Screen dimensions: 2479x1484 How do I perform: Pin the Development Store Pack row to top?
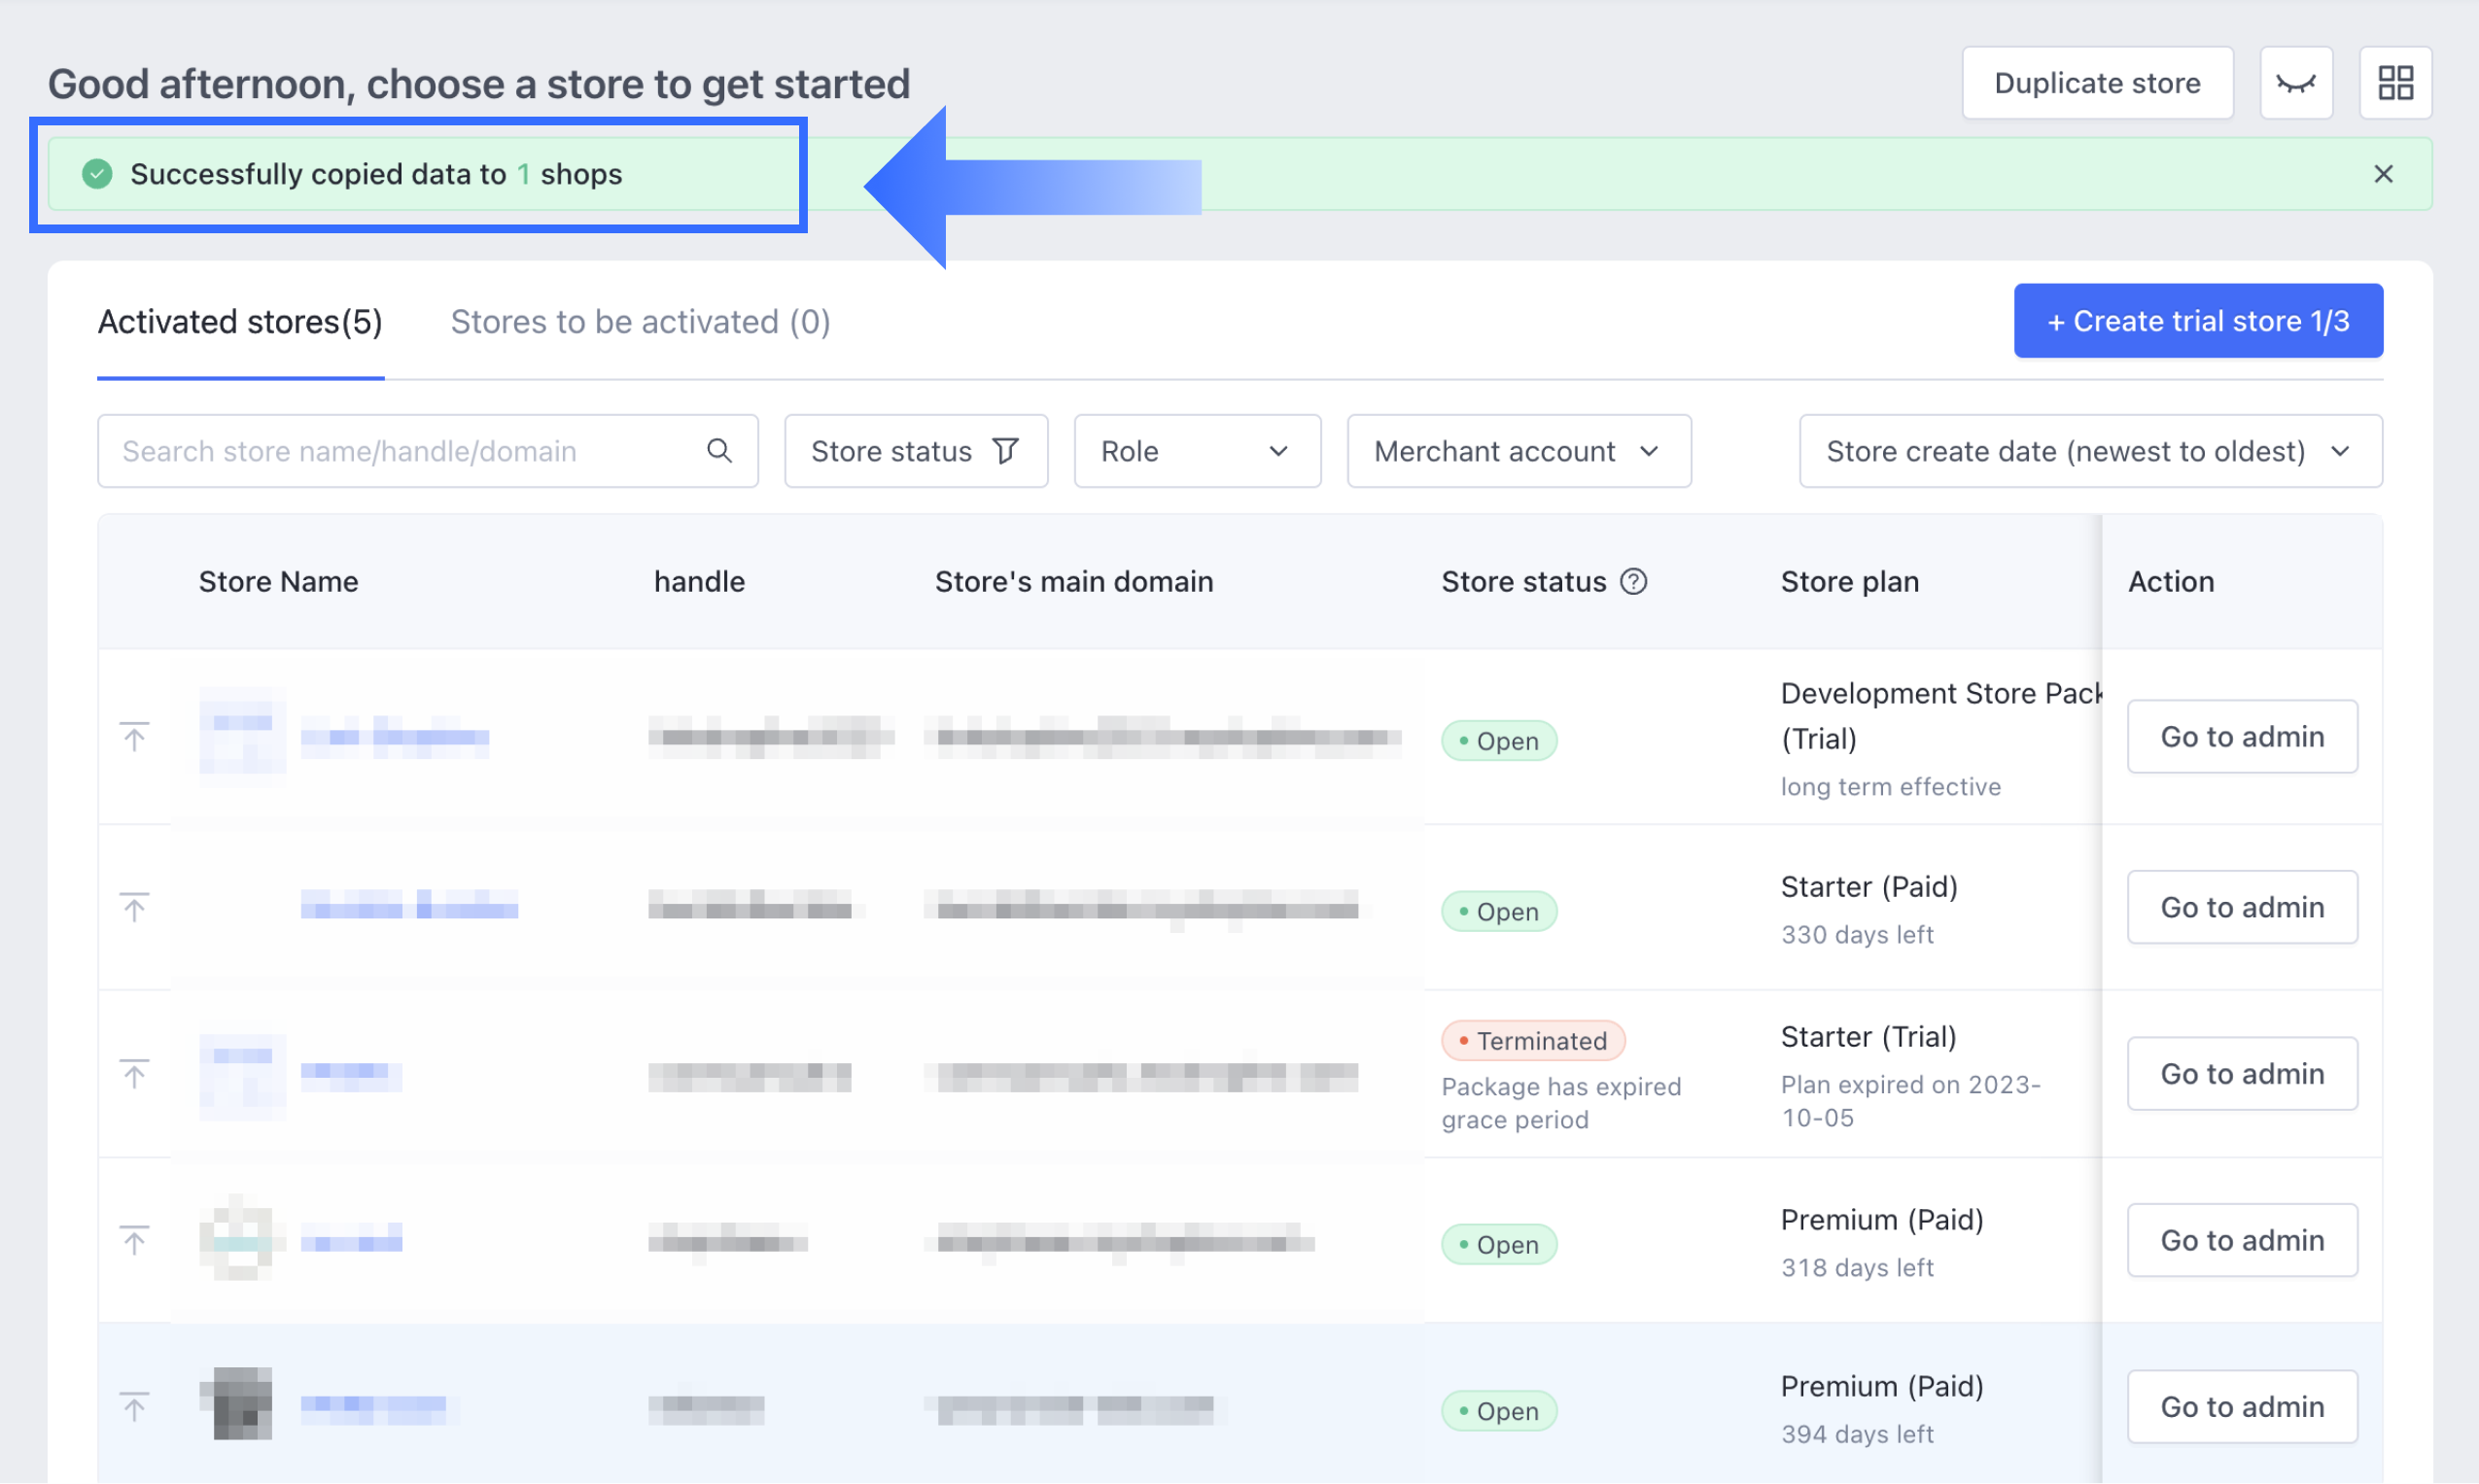click(134, 737)
